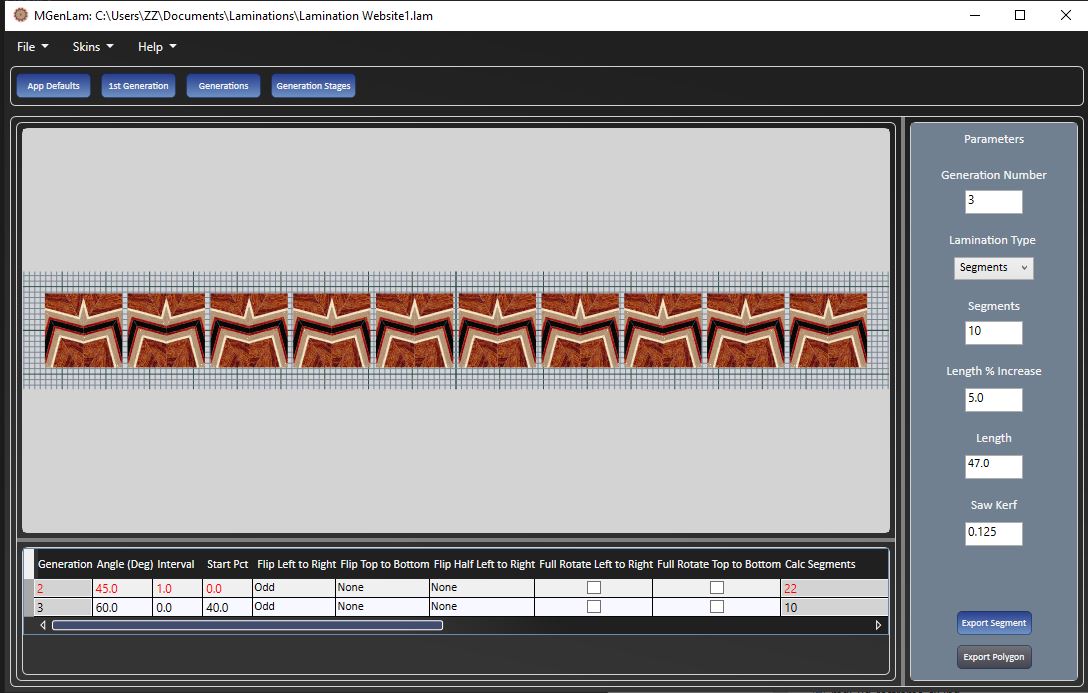Click the MGenLam app icon in title bar
The image size is (1088, 693).
coord(20,15)
